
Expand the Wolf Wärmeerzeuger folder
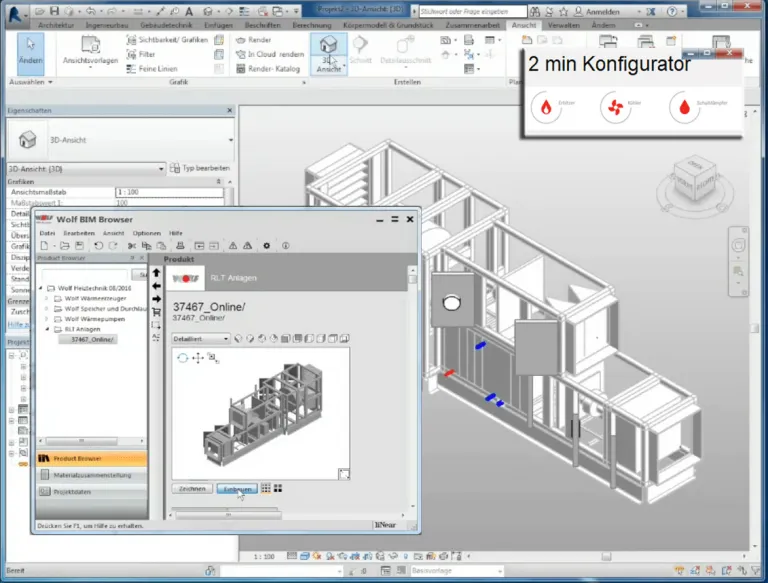[47, 298]
